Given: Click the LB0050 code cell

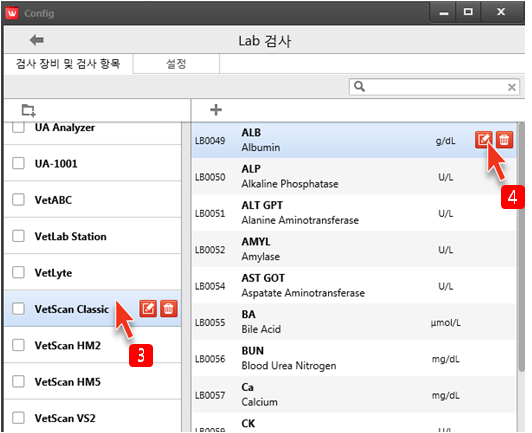Looking at the screenshot, I should [x=210, y=177].
